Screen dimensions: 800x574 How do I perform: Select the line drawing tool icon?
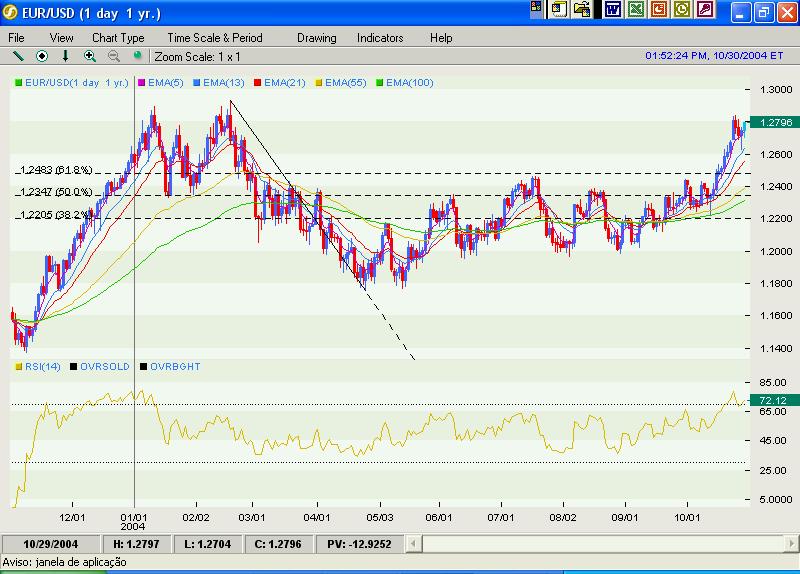click(x=17, y=56)
